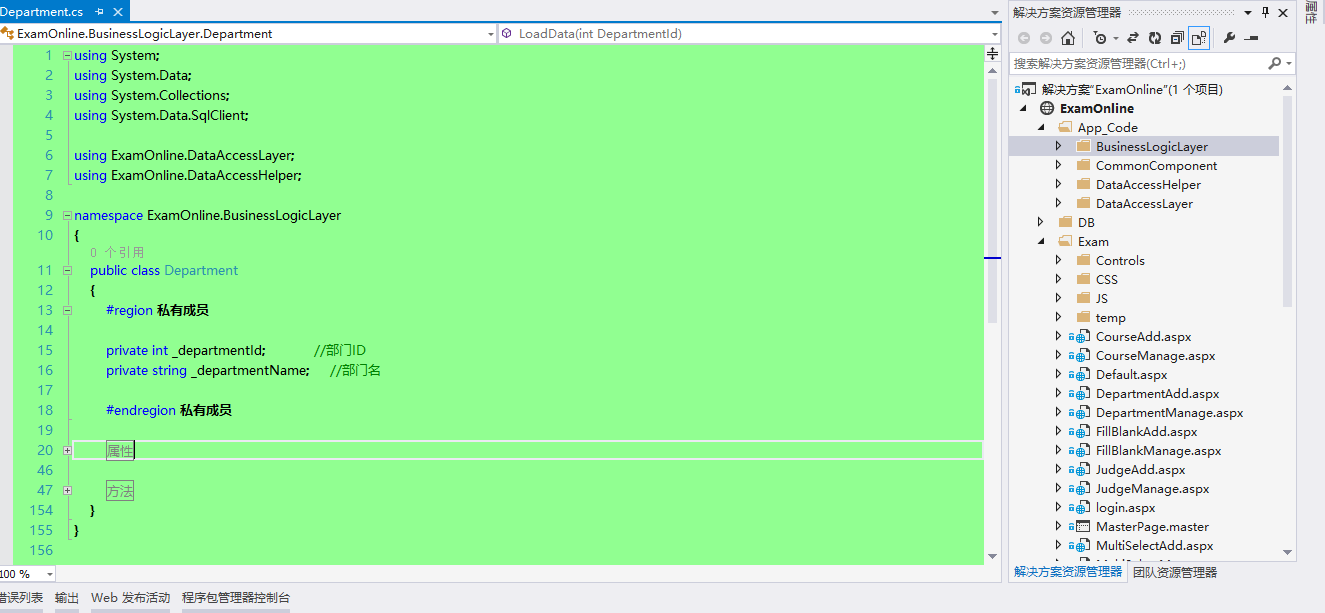
Task: Click the CSS folder icon
Action: tap(1083, 279)
